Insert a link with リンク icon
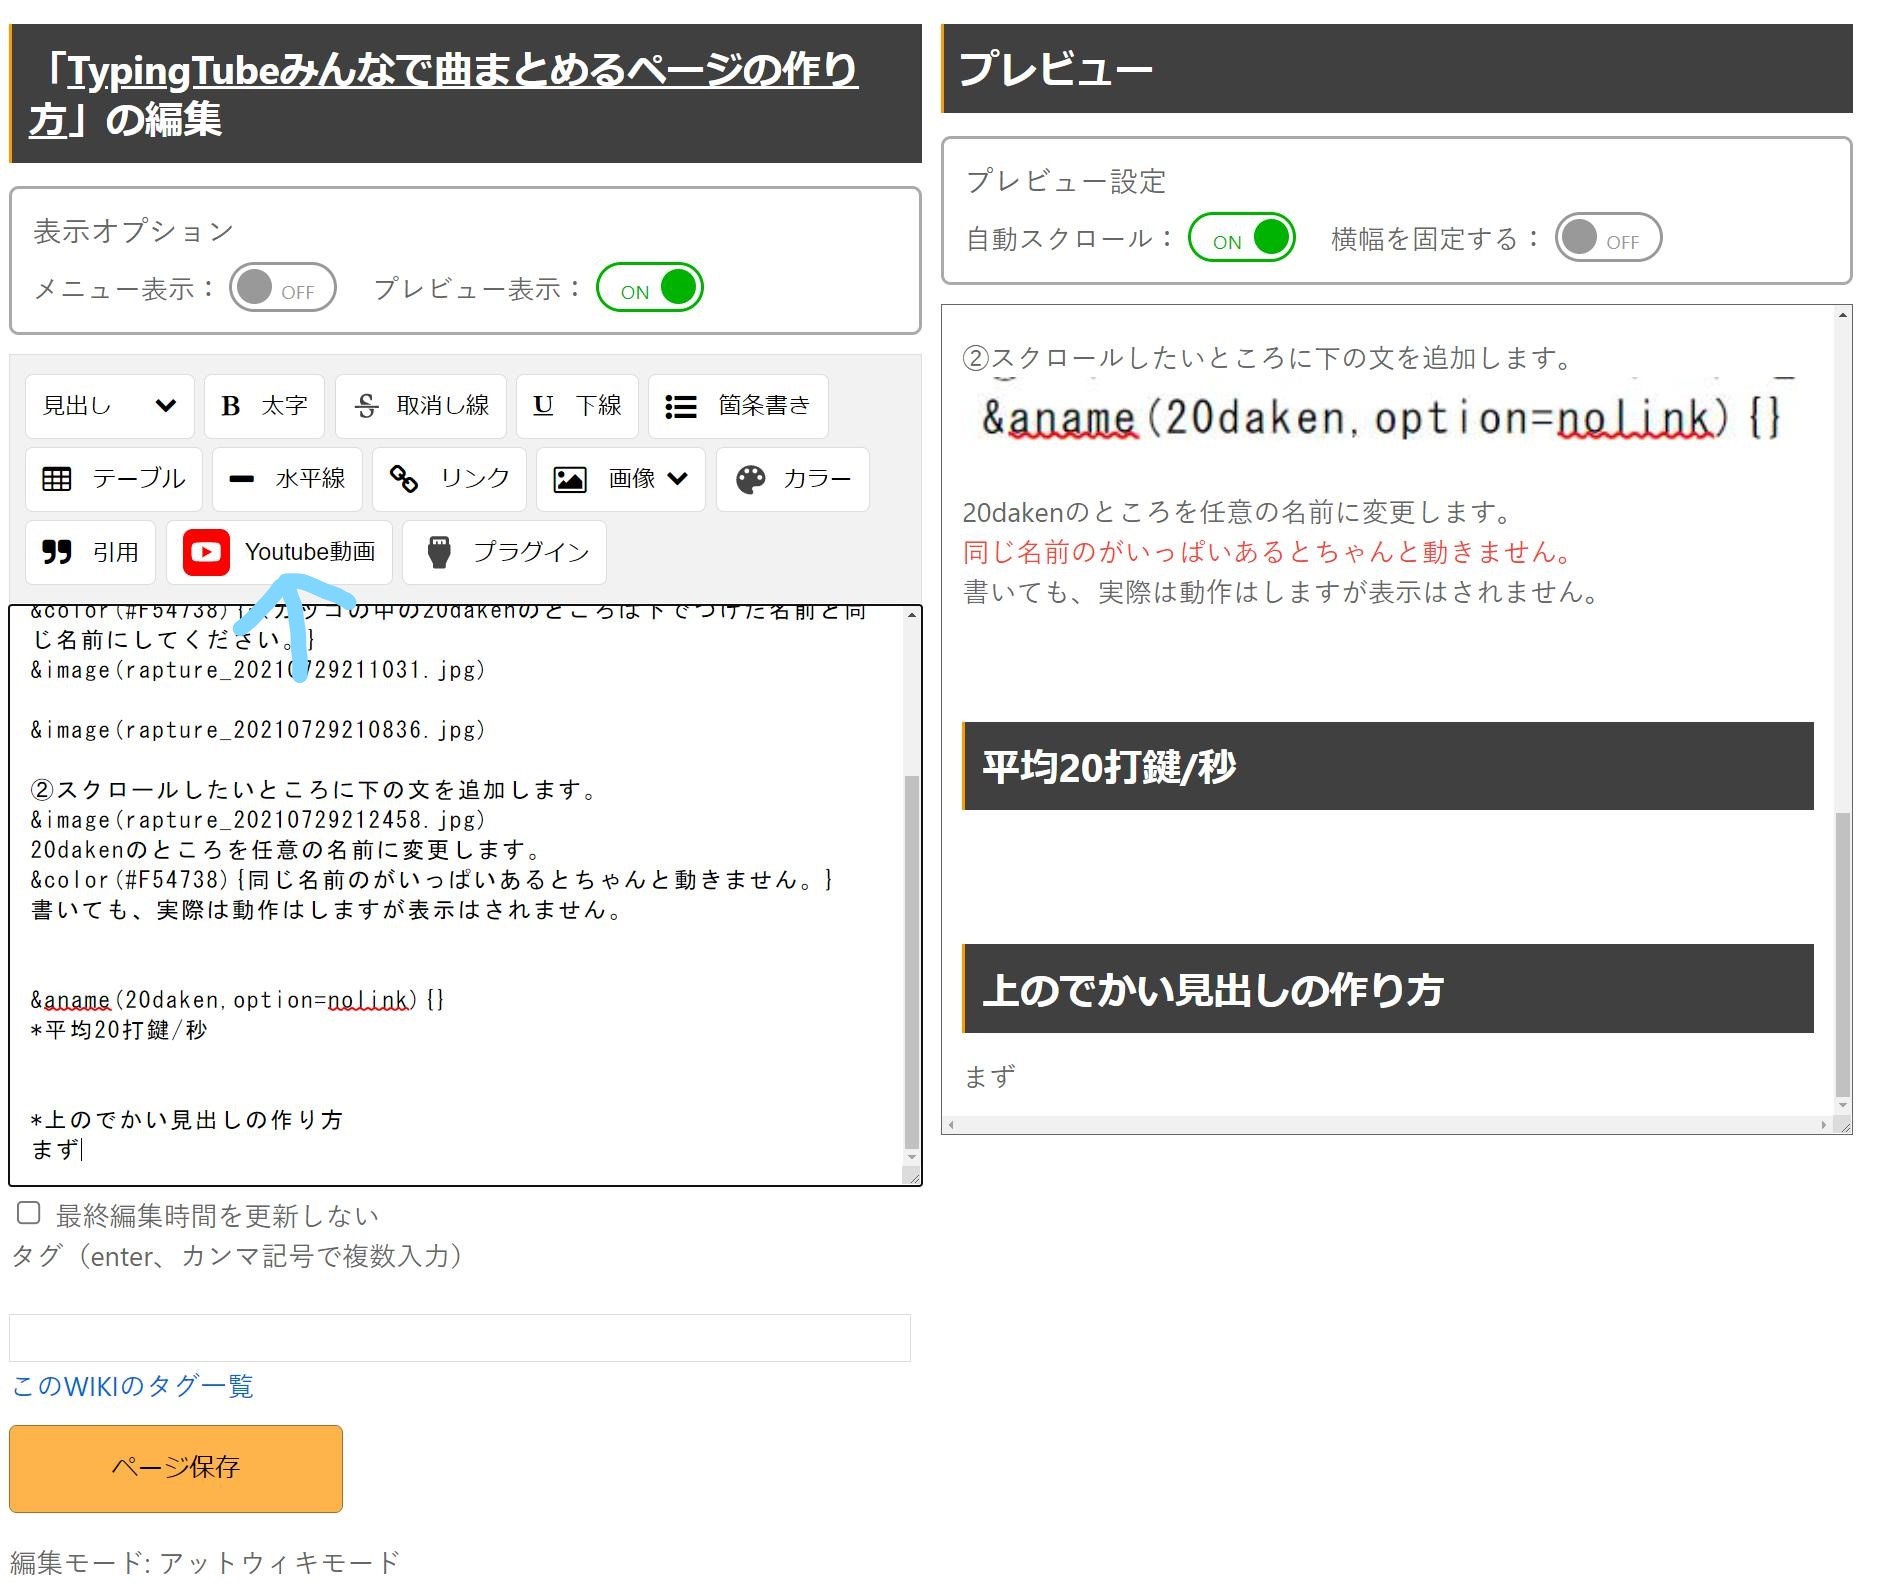The height and width of the screenshot is (1592, 1885). (x=449, y=479)
